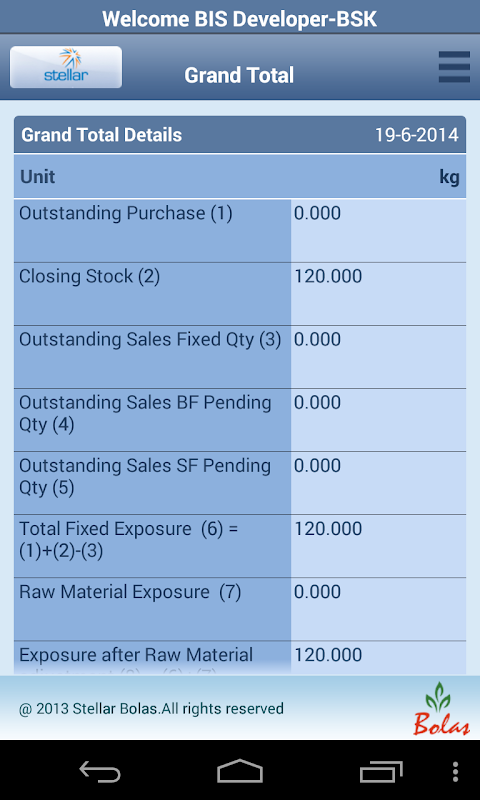Tap the Android home button
This screenshot has height=800, width=480.
(x=240, y=771)
